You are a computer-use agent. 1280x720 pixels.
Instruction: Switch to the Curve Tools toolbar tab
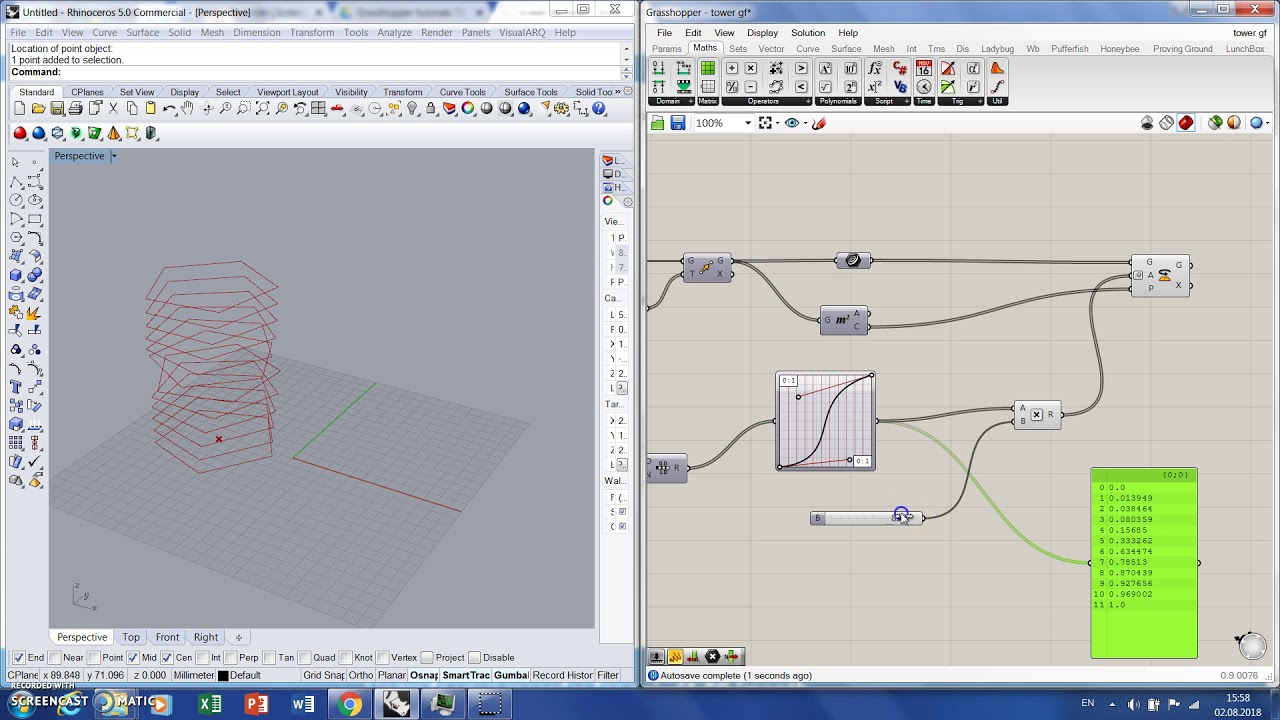click(x=462, y=92)
